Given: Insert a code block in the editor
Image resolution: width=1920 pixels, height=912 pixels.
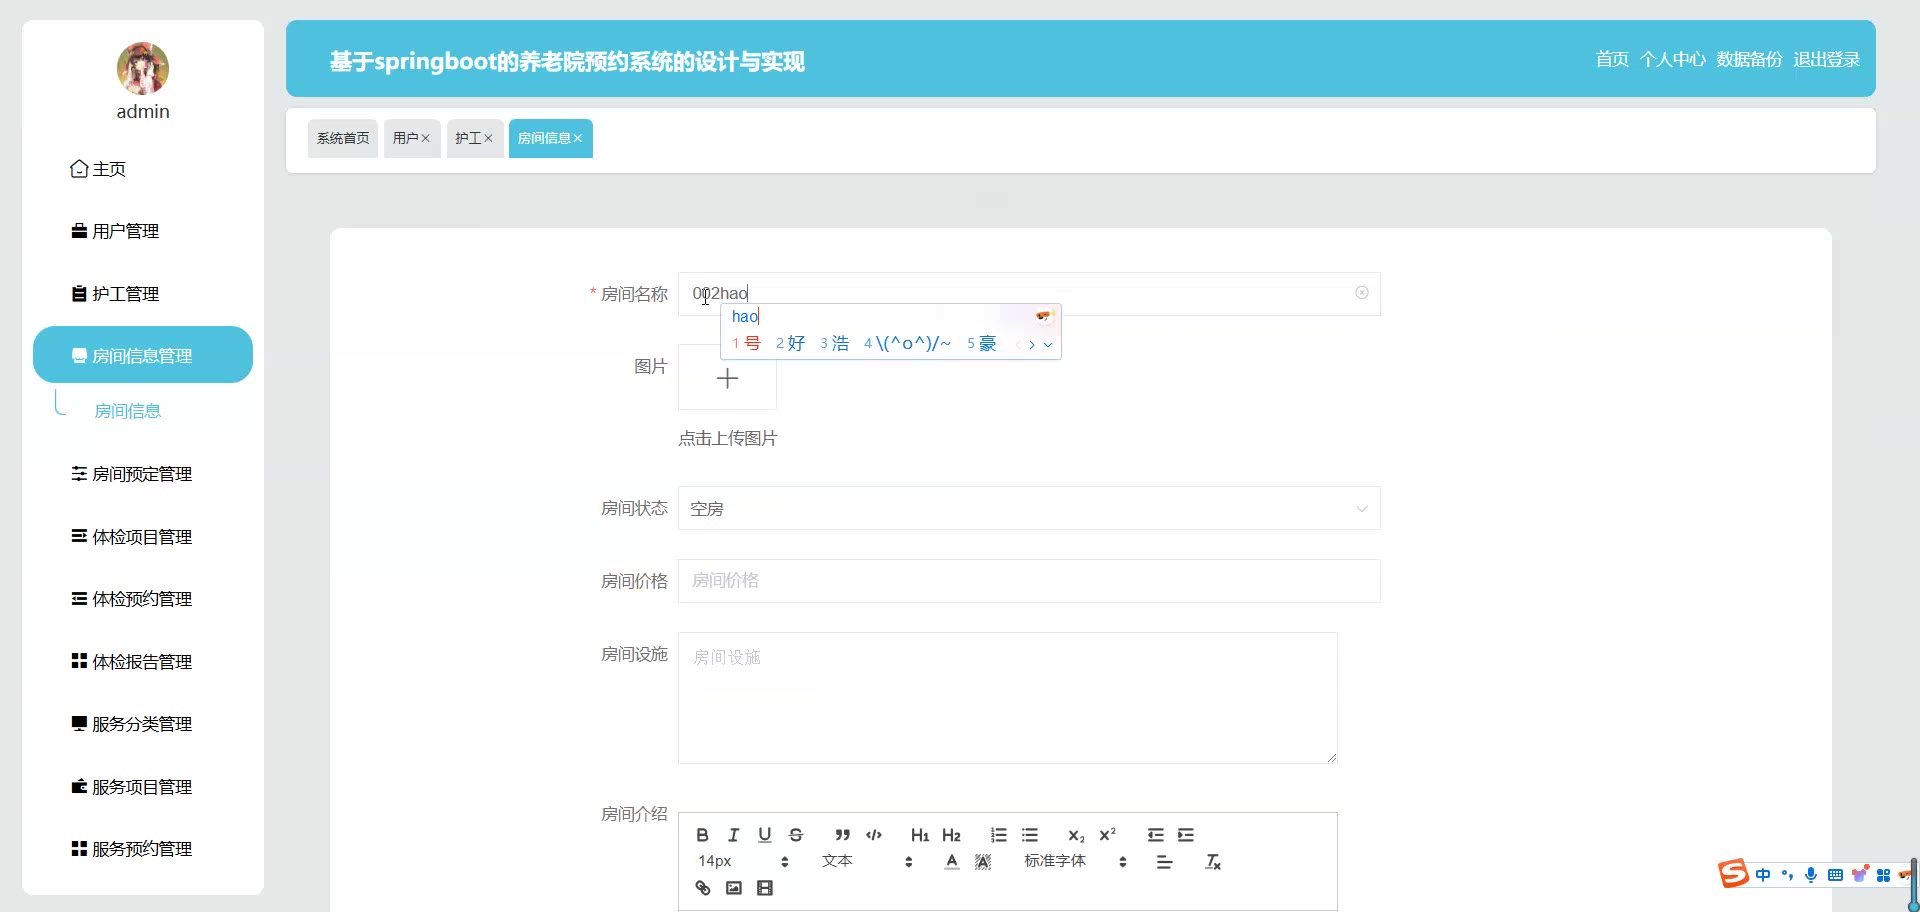Looking at the screenshot, I should point(874,835).
